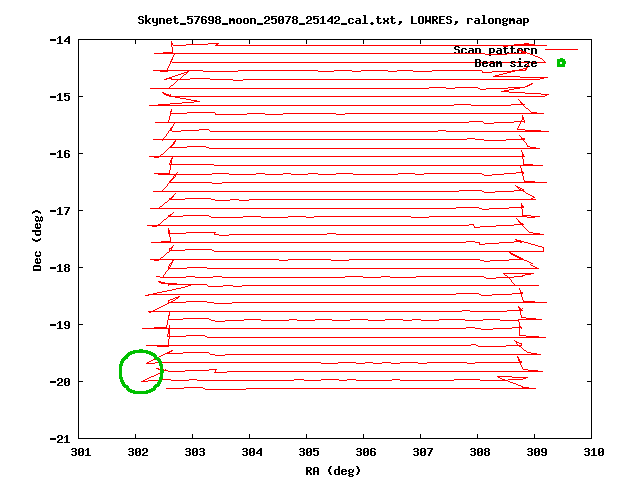
Task: Click the y-axis tick label -21
Action: (x=60, y=439)
